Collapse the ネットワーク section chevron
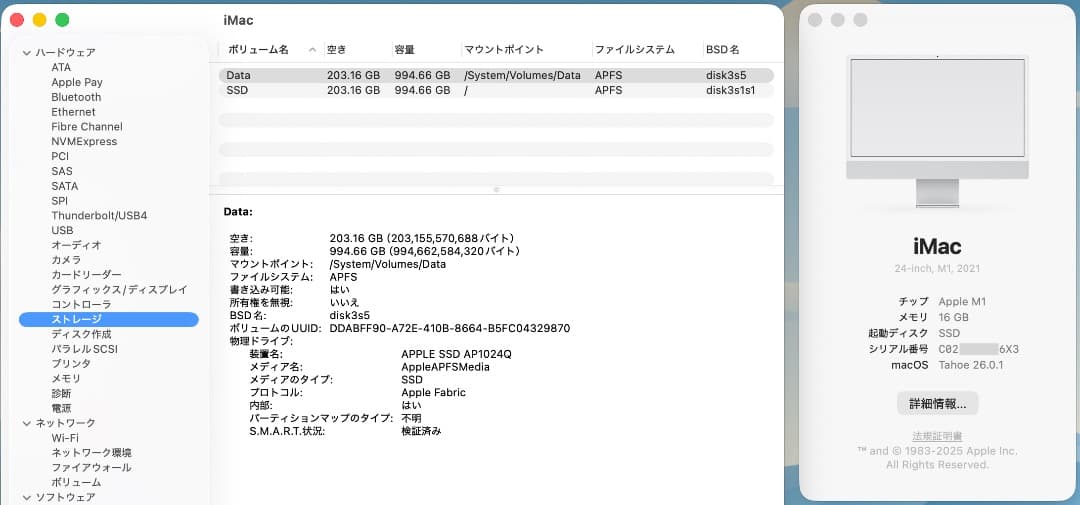 27,423
